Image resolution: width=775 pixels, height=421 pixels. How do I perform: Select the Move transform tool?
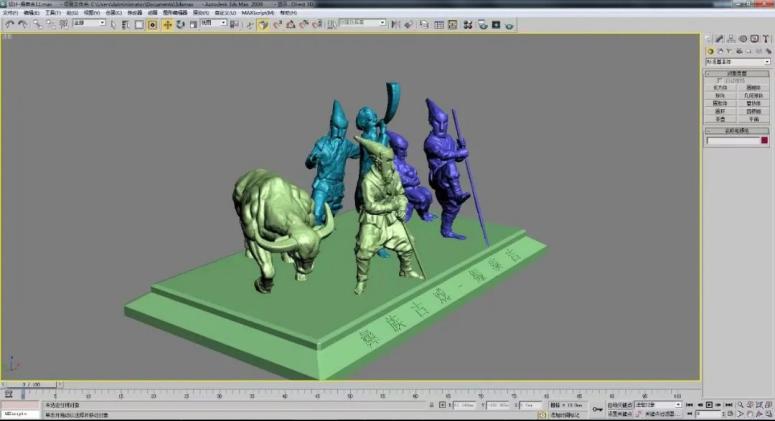[167, 23]
